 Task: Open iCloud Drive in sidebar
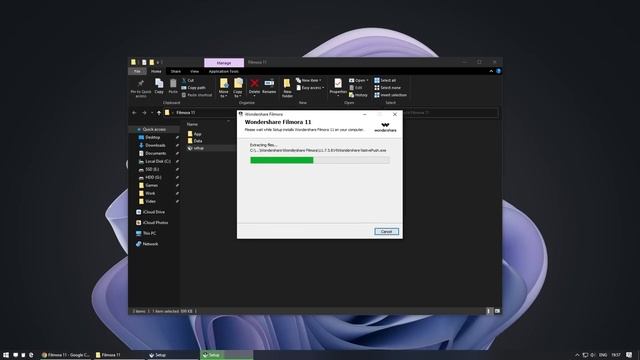tap(153, 212)
